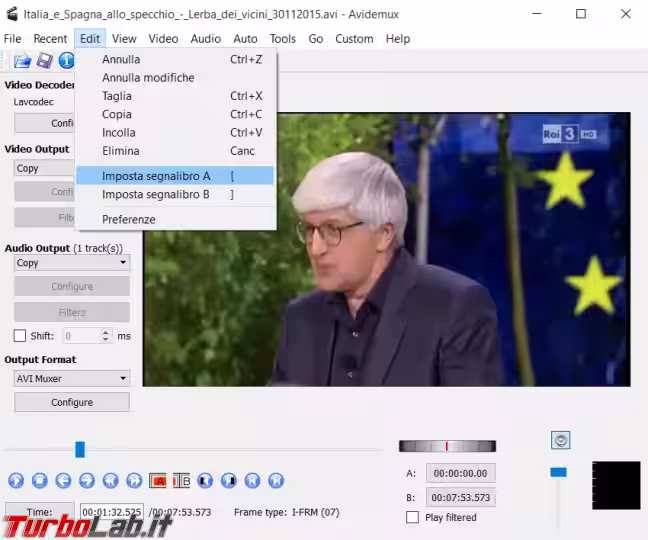Open the Recent menu

(x=50, y=39)
